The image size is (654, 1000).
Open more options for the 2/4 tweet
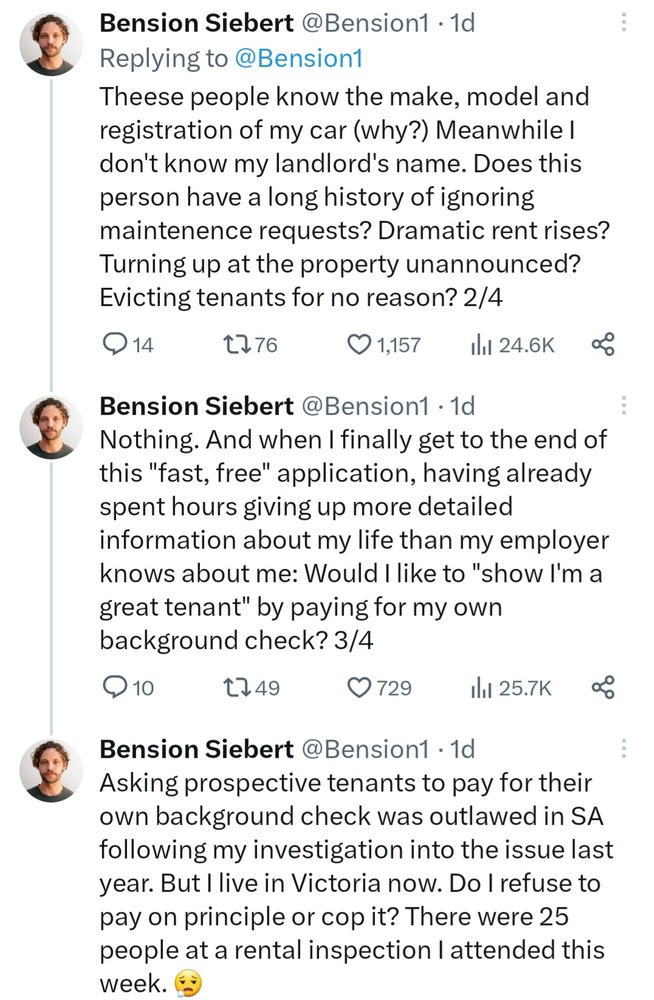625,24
